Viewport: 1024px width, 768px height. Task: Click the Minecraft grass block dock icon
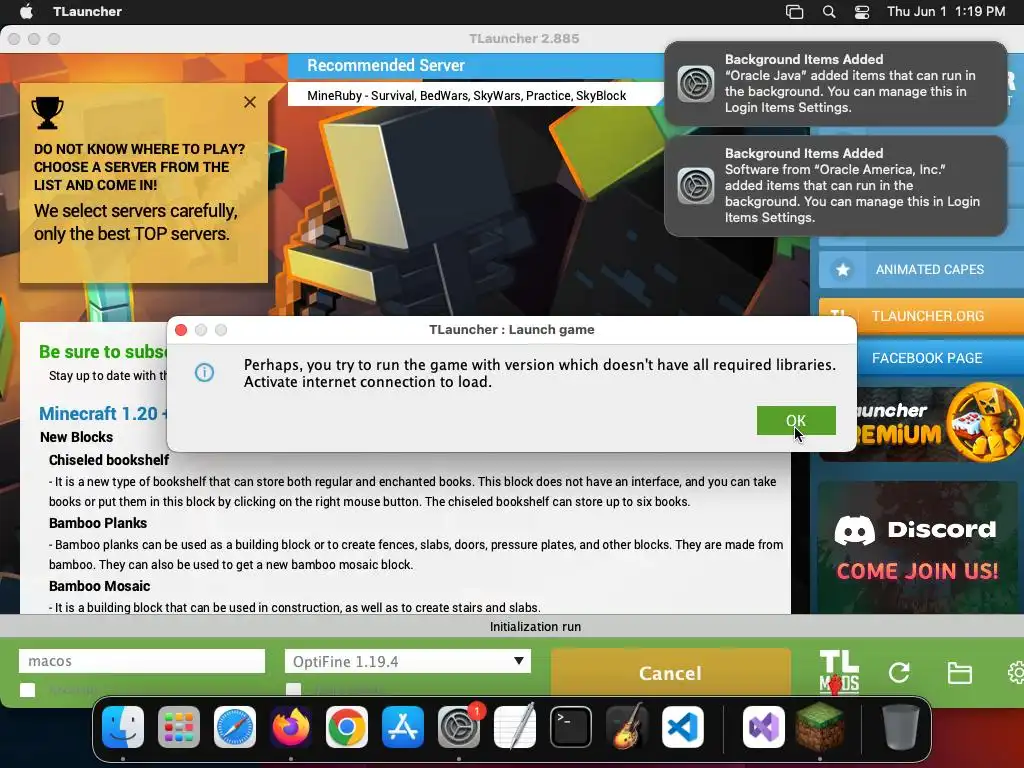click(820, 727)
